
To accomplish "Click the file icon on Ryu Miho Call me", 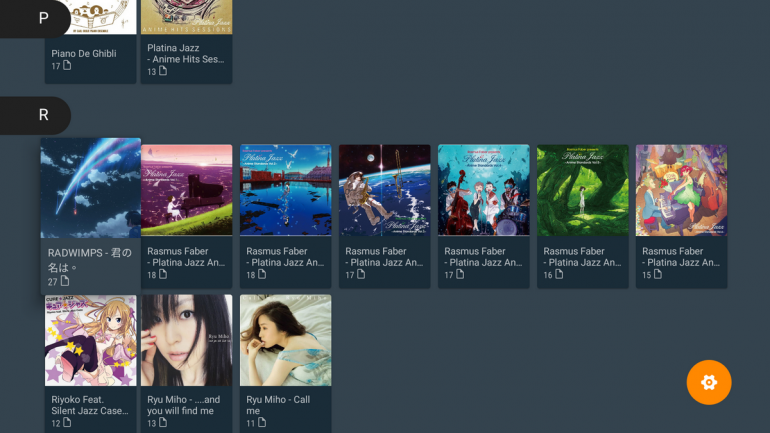I will click(x=263, y=423).
